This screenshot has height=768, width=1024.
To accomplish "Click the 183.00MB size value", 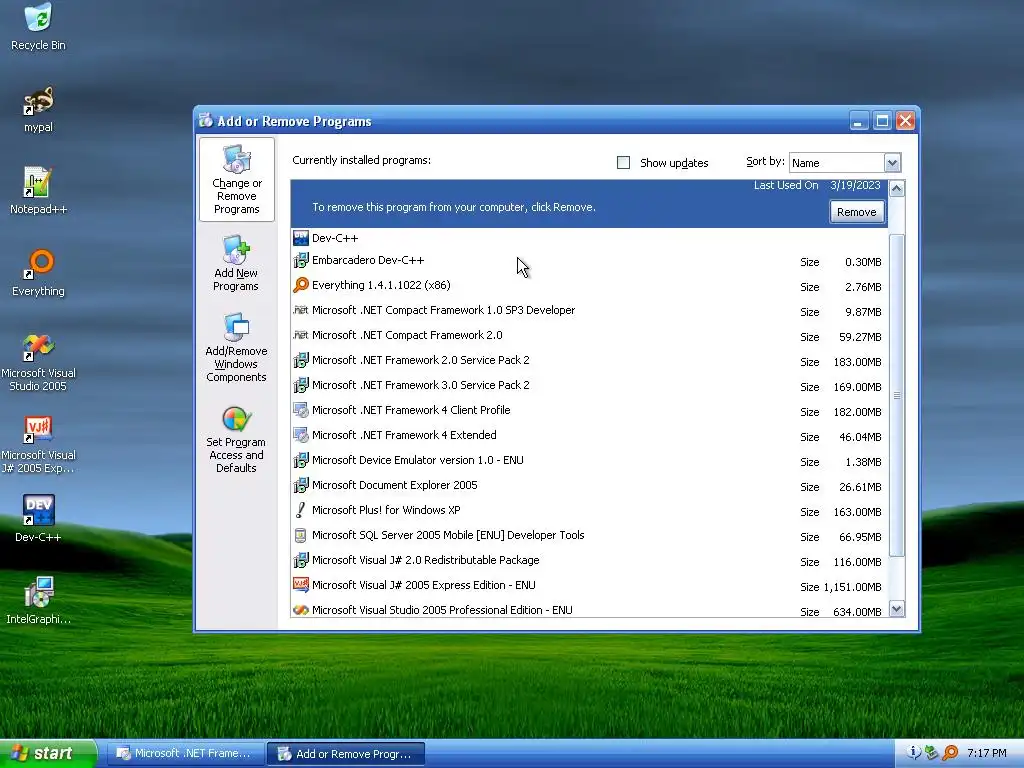I will pyautogui.click(x=857, y=362).
